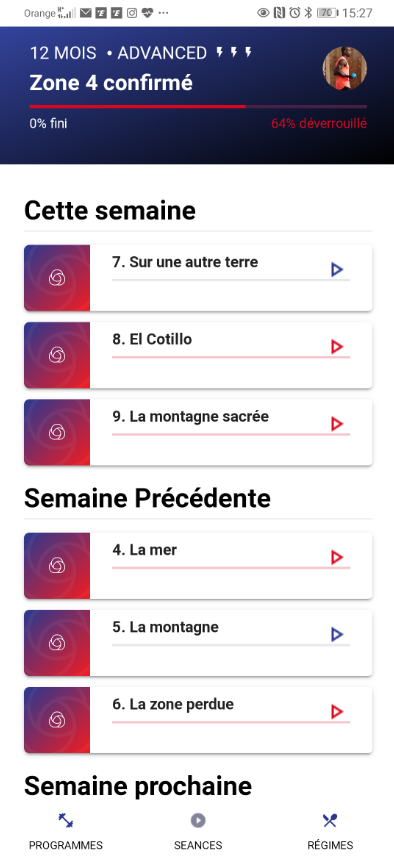Tap the Zone 4 confirmé program header
The height and width of the screenshot is (858, 394).
(111, 83)
